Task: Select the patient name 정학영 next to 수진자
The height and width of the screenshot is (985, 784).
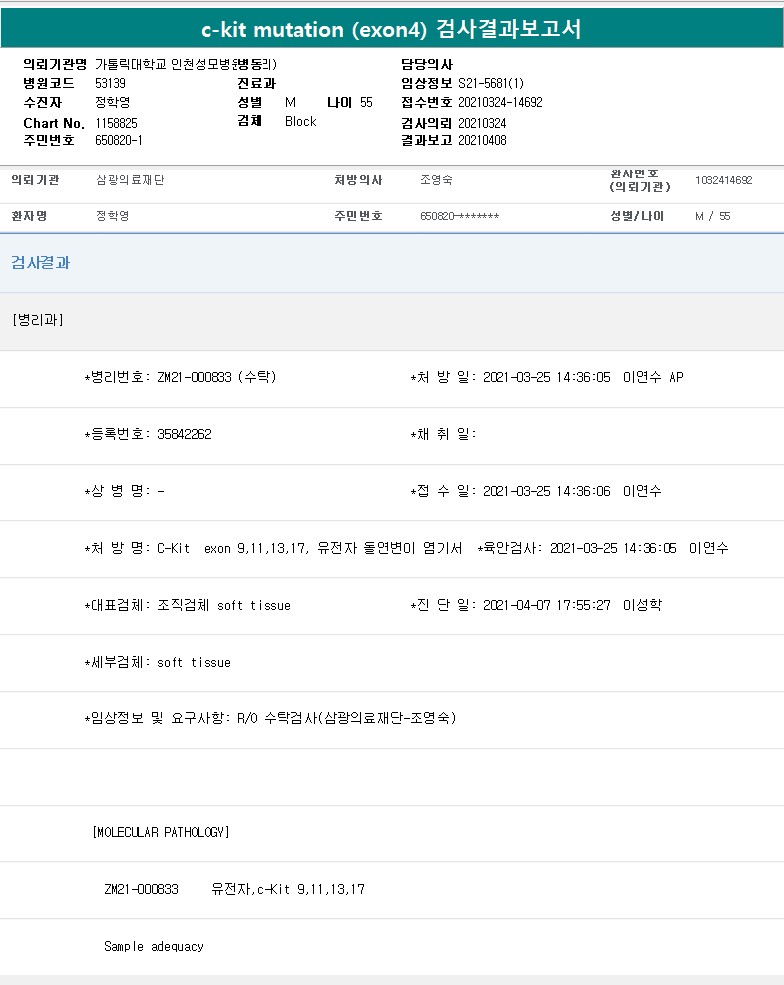Action: pos(112,102)
